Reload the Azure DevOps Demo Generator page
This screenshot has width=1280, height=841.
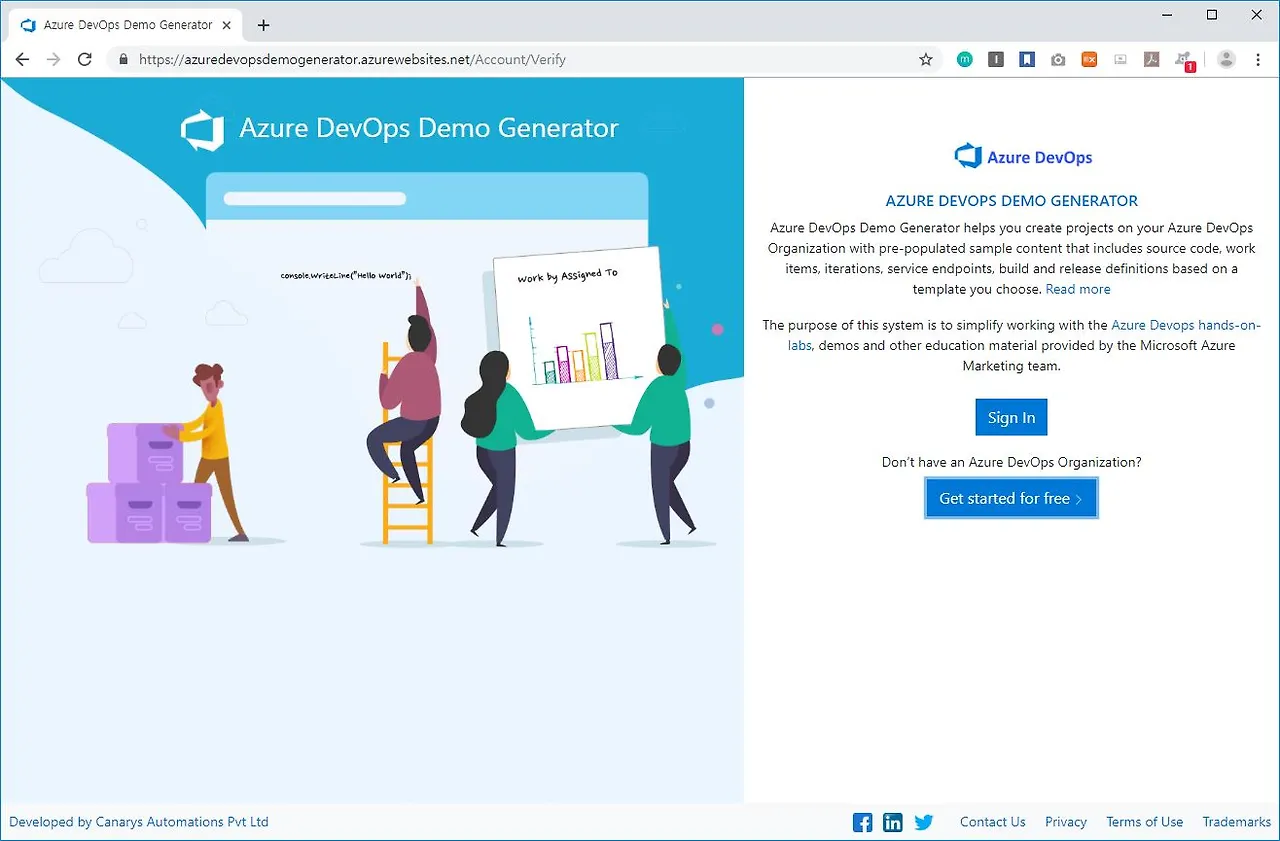[86, 60]
